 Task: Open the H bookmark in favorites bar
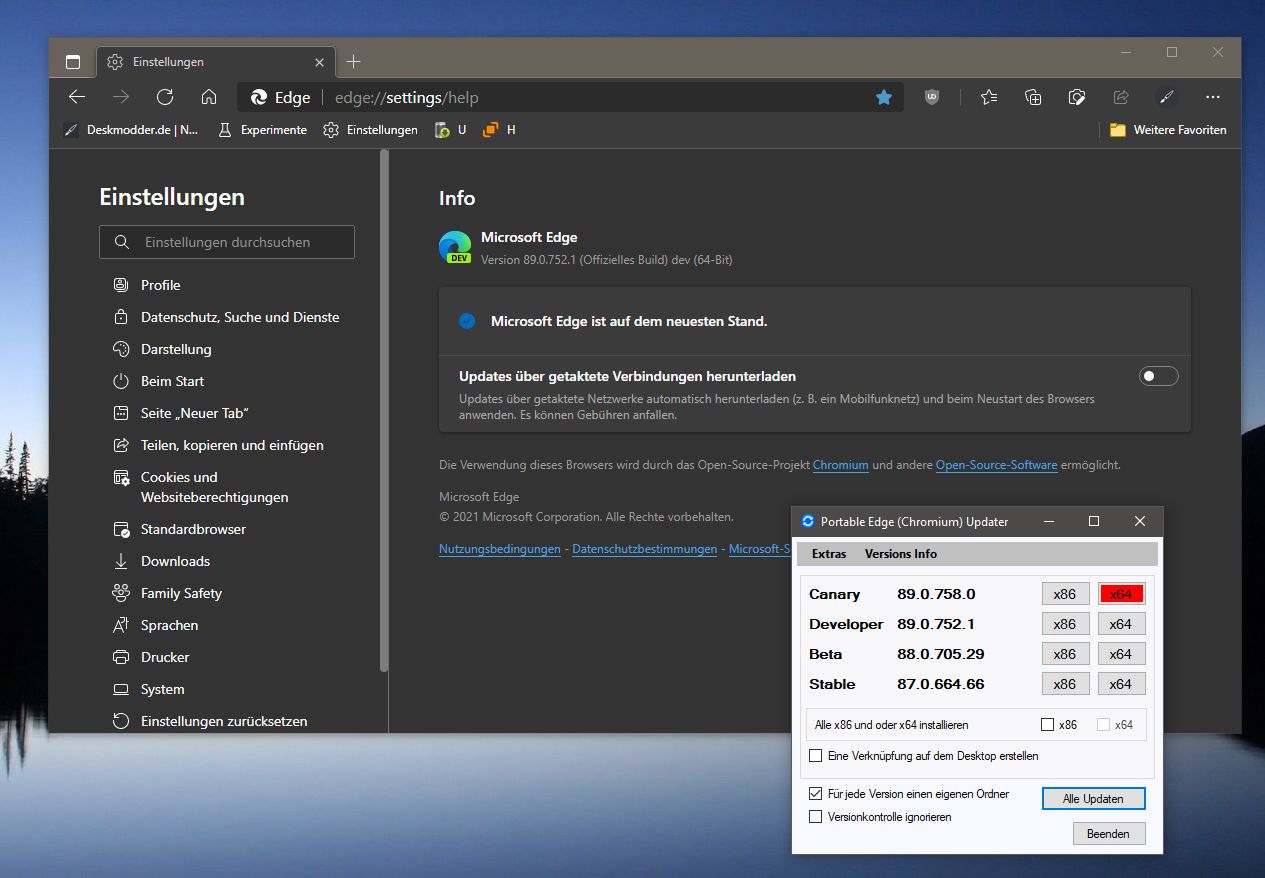499,130
